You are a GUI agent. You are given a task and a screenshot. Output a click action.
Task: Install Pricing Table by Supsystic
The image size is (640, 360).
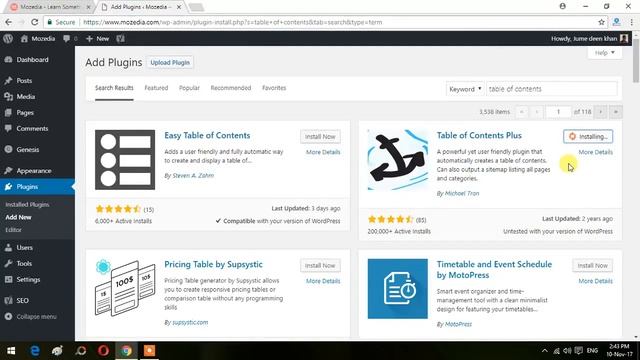320,266
